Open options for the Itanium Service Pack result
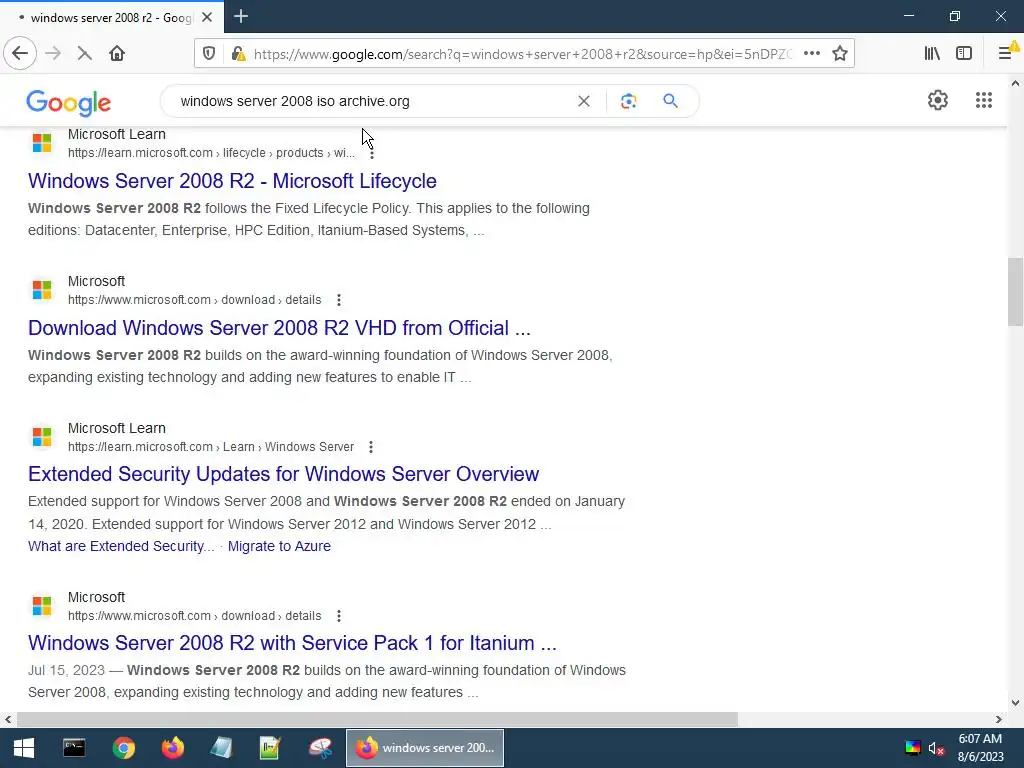Viewport: 1024px width, 768px height. point(338,616)
